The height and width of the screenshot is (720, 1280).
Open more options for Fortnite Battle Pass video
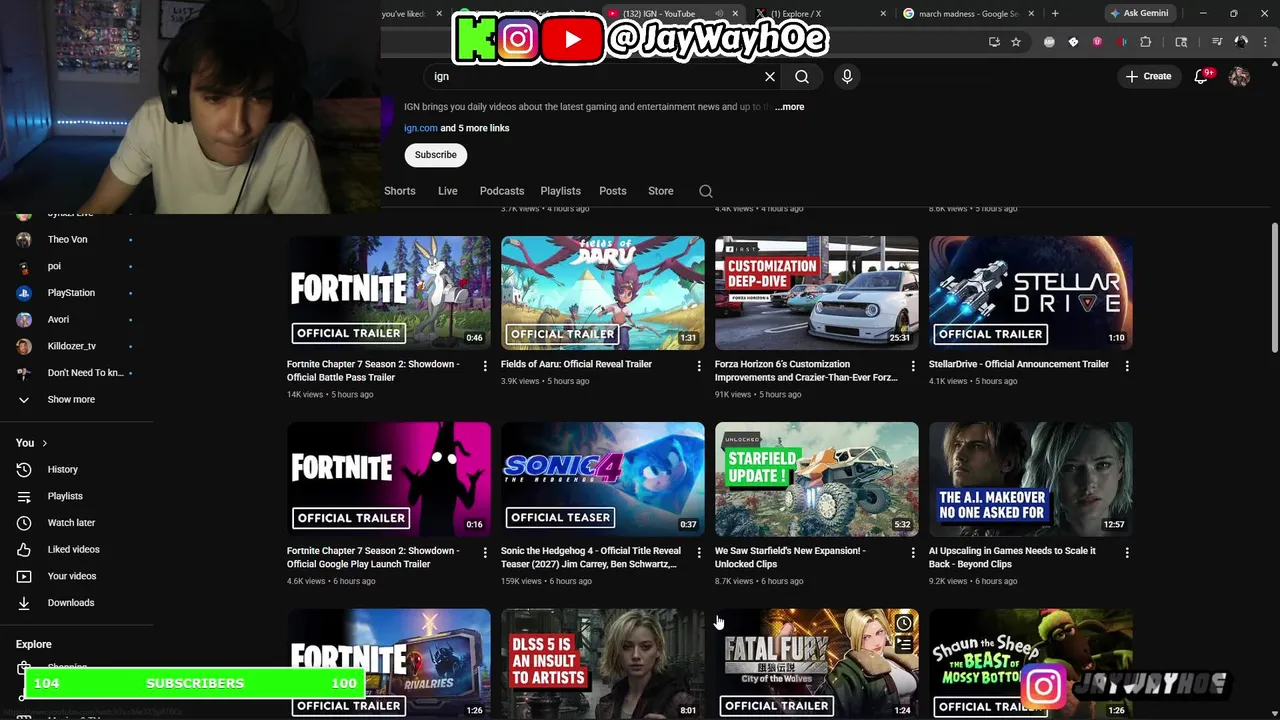point(485,366)
